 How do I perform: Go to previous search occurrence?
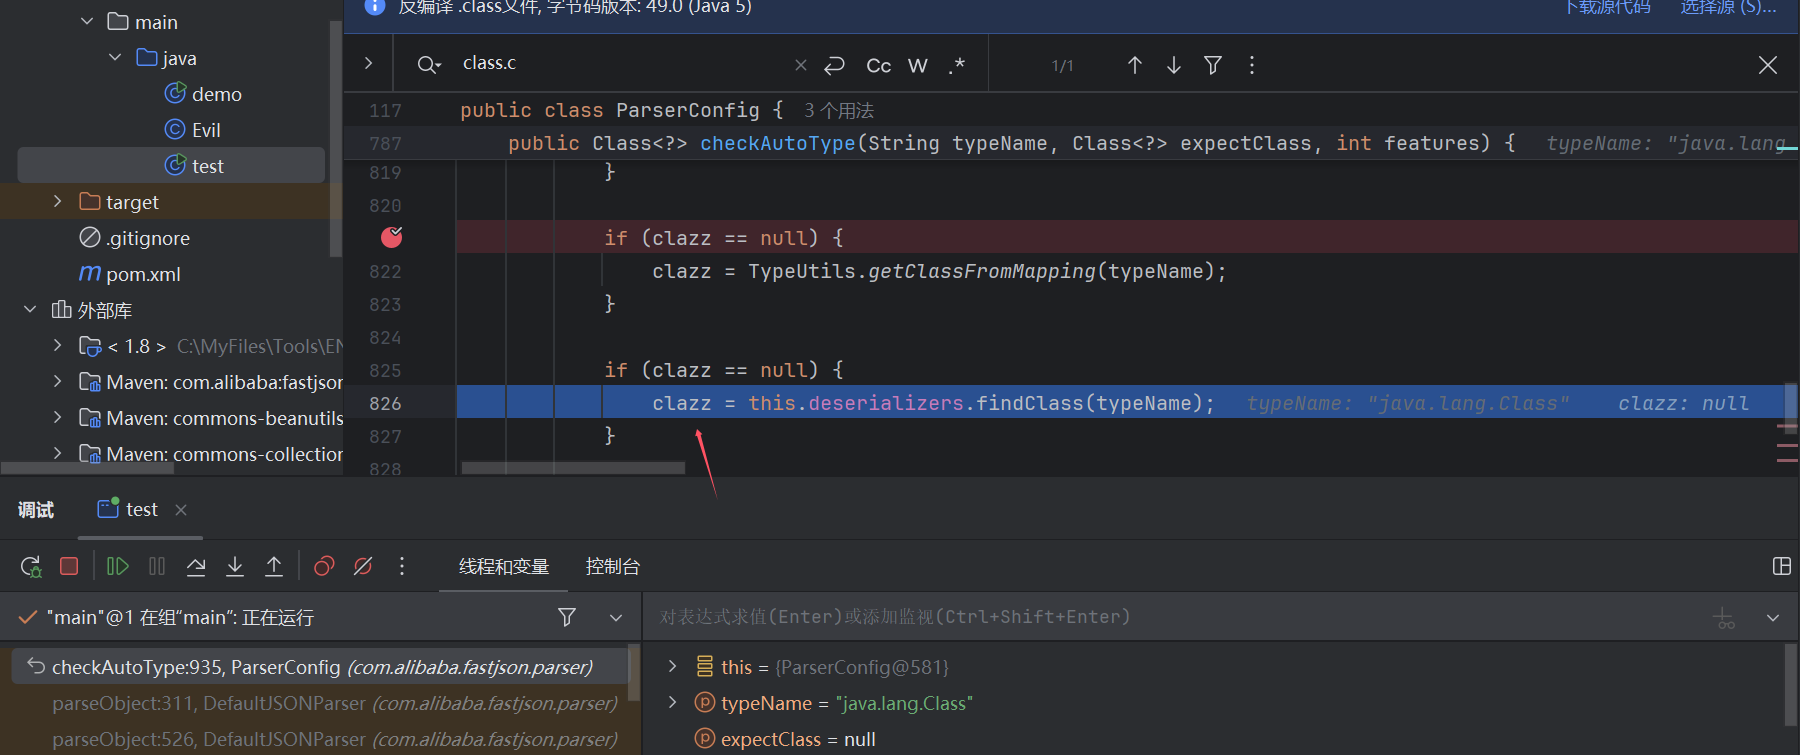pos(1135,65)
